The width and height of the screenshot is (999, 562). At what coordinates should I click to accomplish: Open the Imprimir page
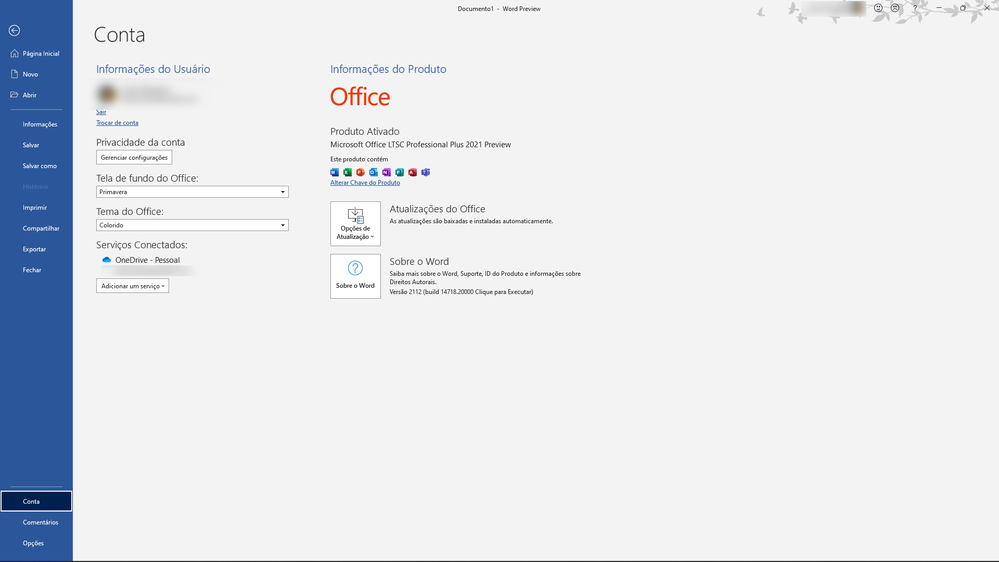coord(36,208)
